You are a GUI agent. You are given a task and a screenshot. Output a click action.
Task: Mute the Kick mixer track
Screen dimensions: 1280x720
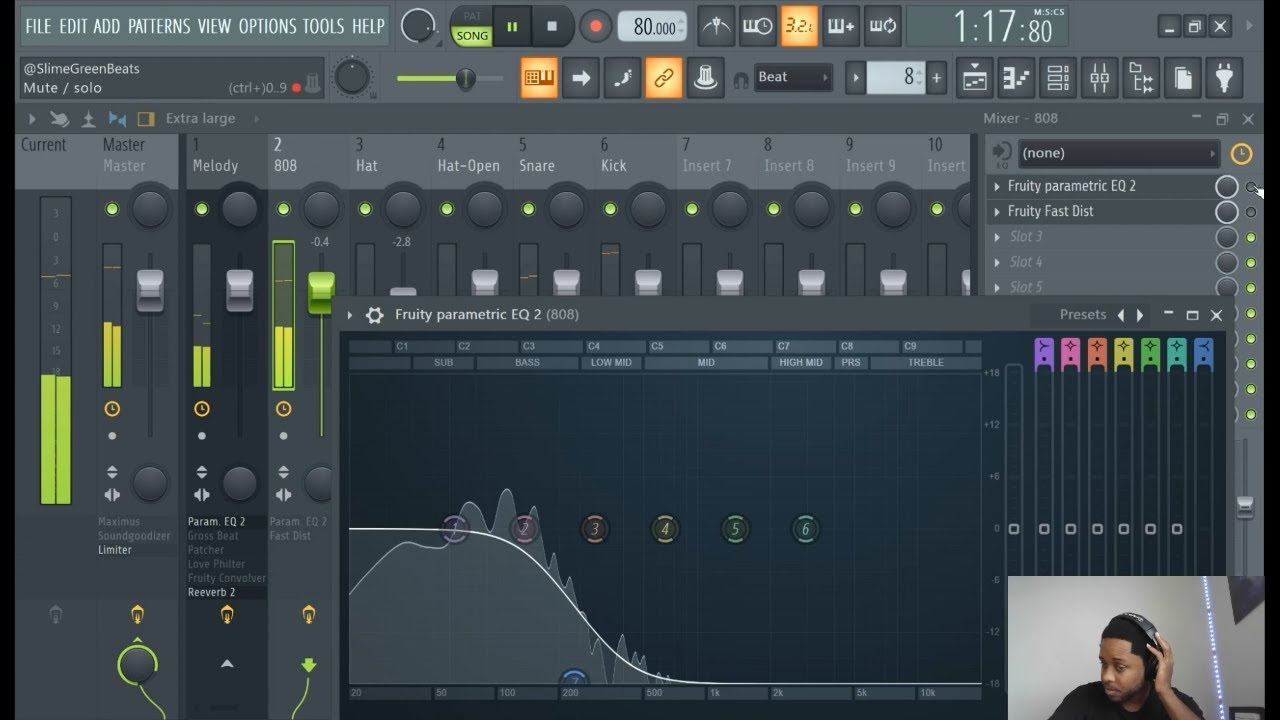tap(611, 209)
